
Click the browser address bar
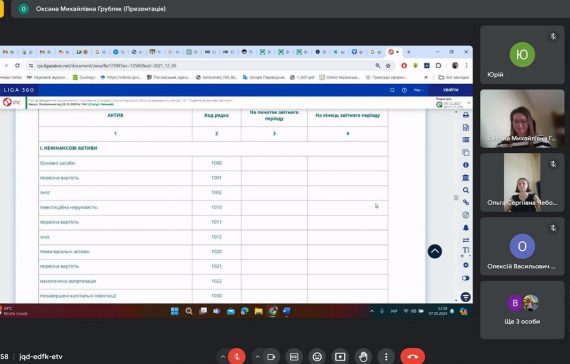coord(204,66)
